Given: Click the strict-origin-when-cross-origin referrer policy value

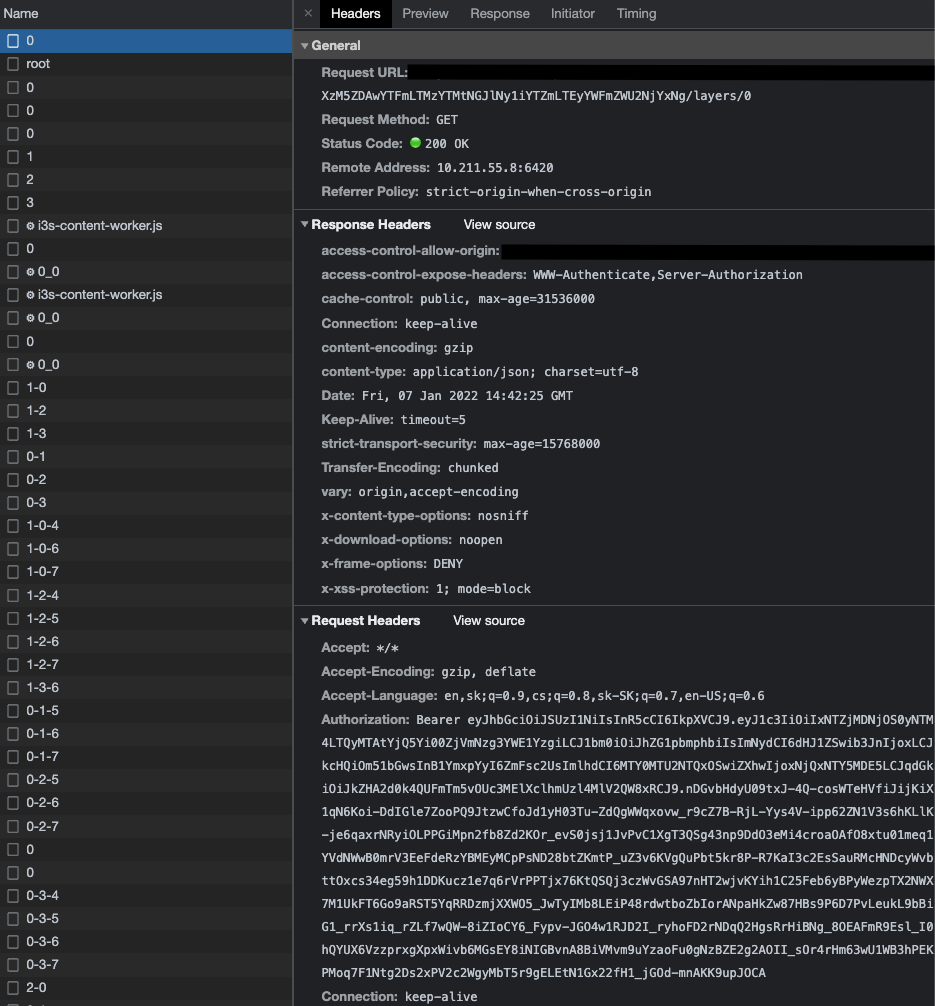Looking at the screenshot, I should pyautogui.click(x=538, y=192).
